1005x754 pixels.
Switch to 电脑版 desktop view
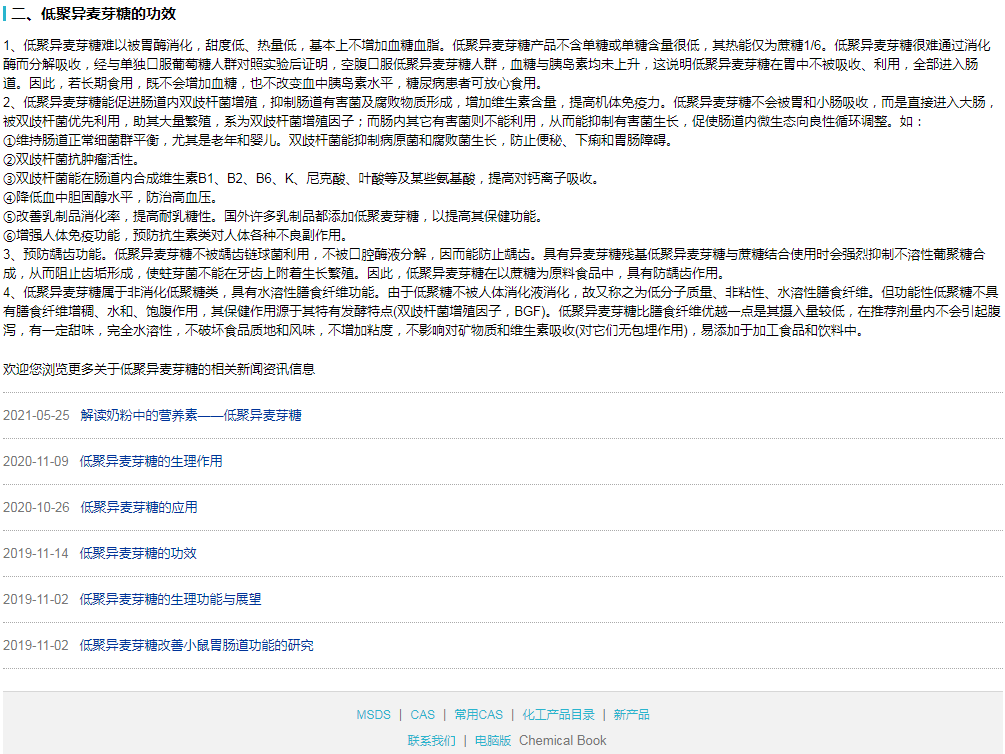coord(493,740)
